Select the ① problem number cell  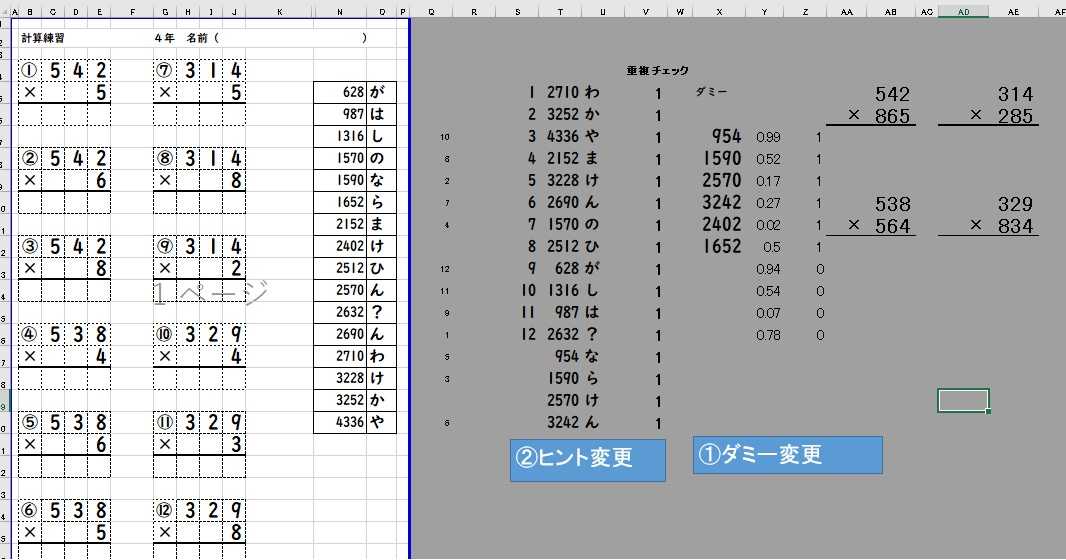30,71
